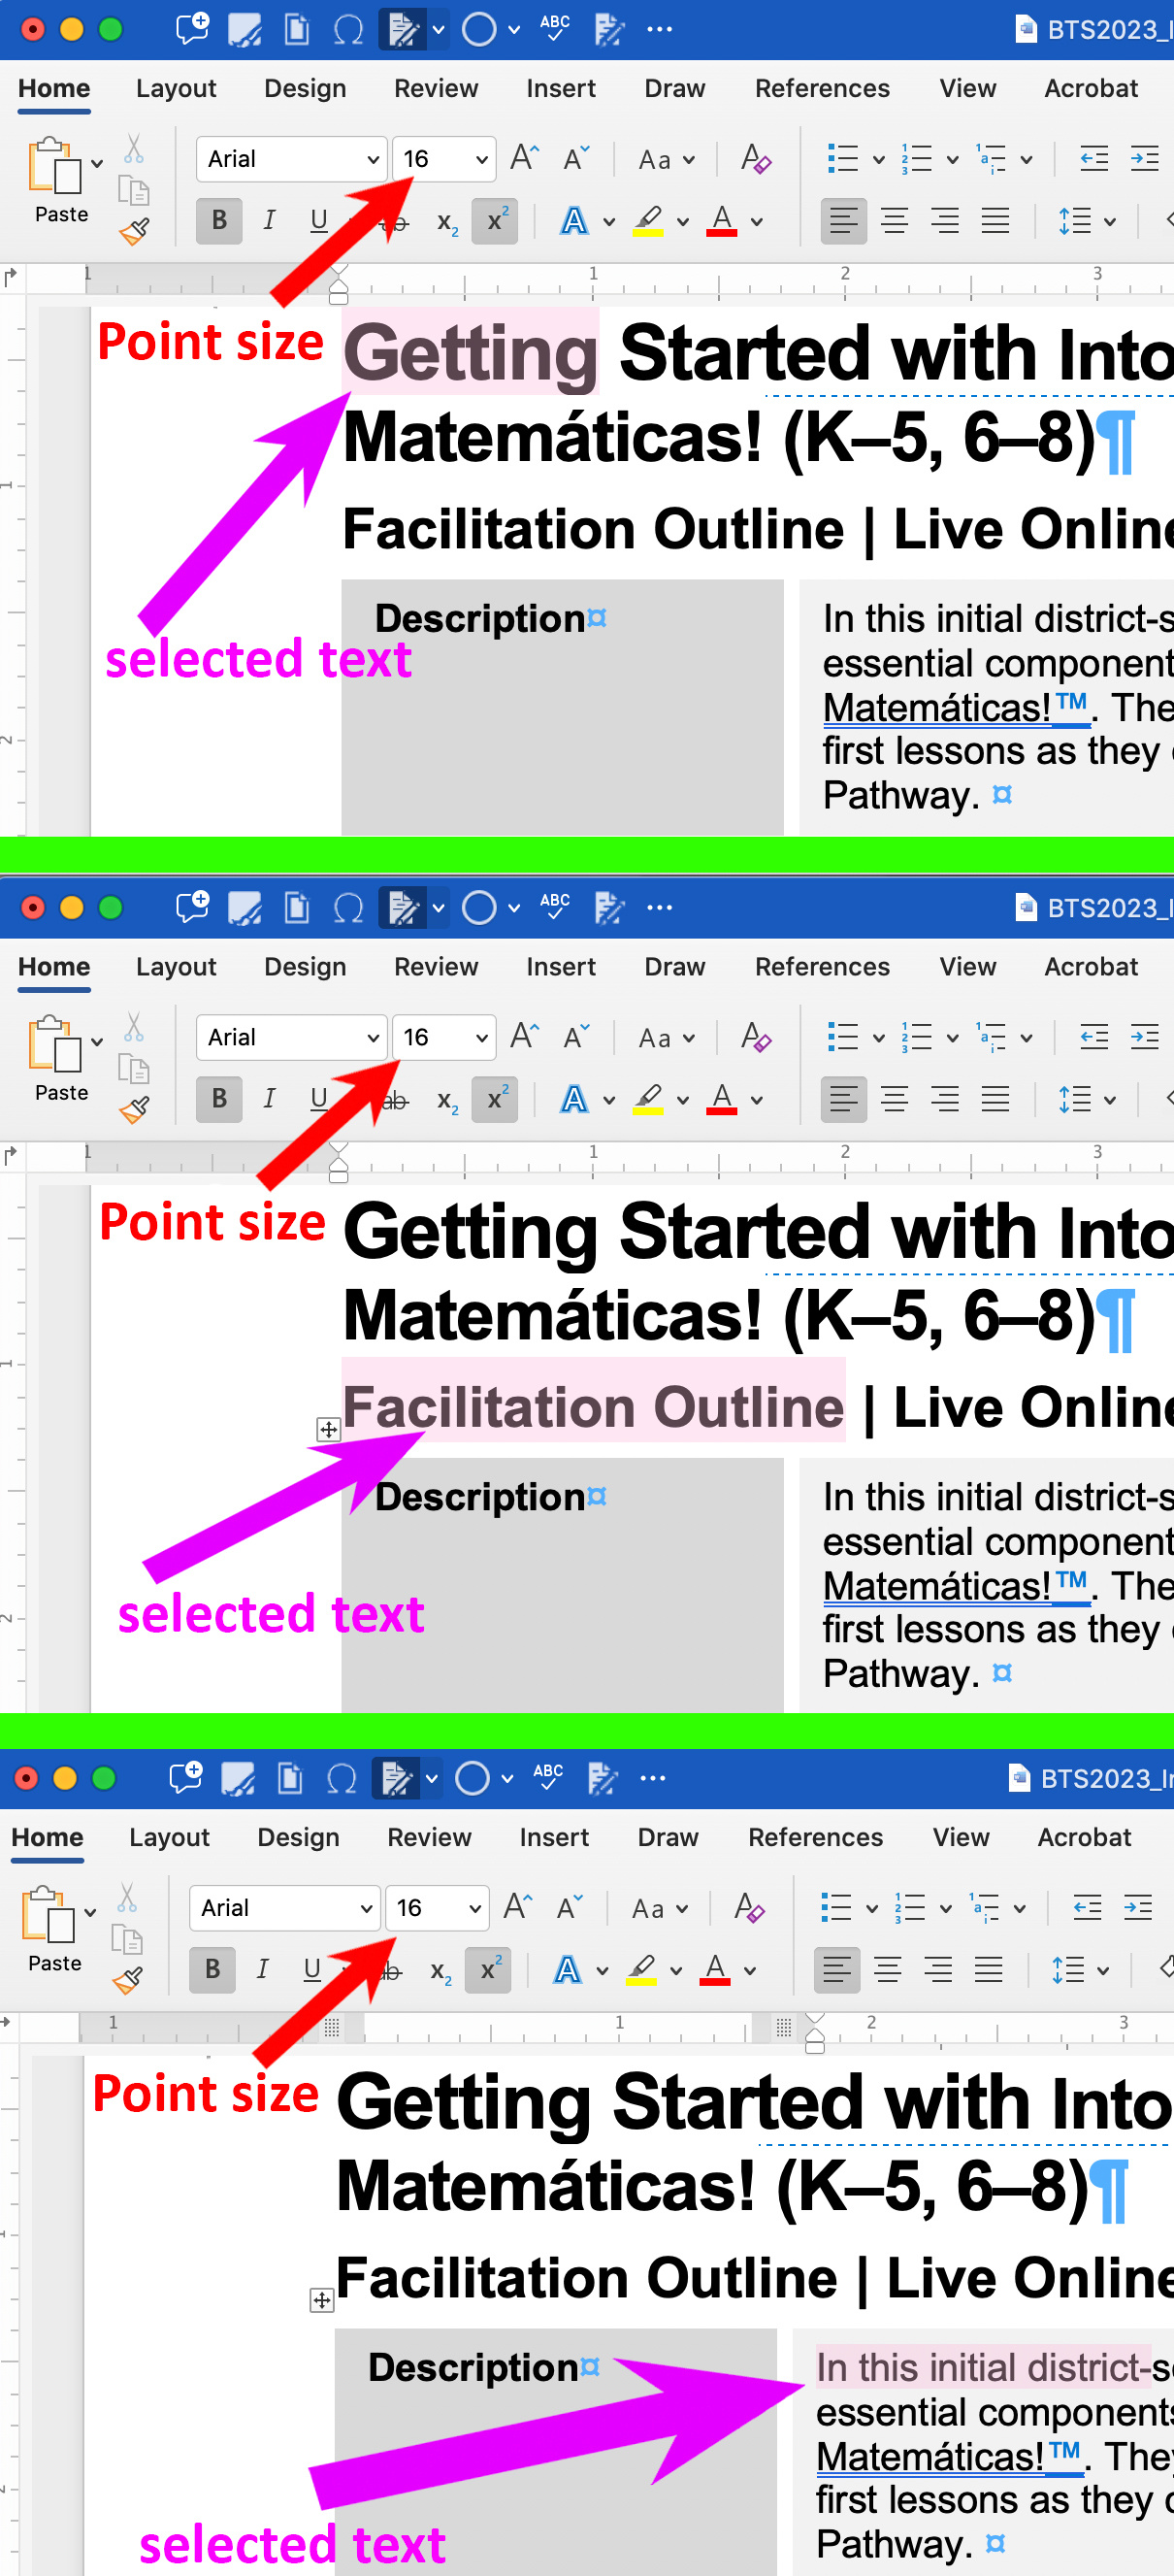
Task: Toggle Italic in bottom window ribbon
Action: coord(261,1970)
